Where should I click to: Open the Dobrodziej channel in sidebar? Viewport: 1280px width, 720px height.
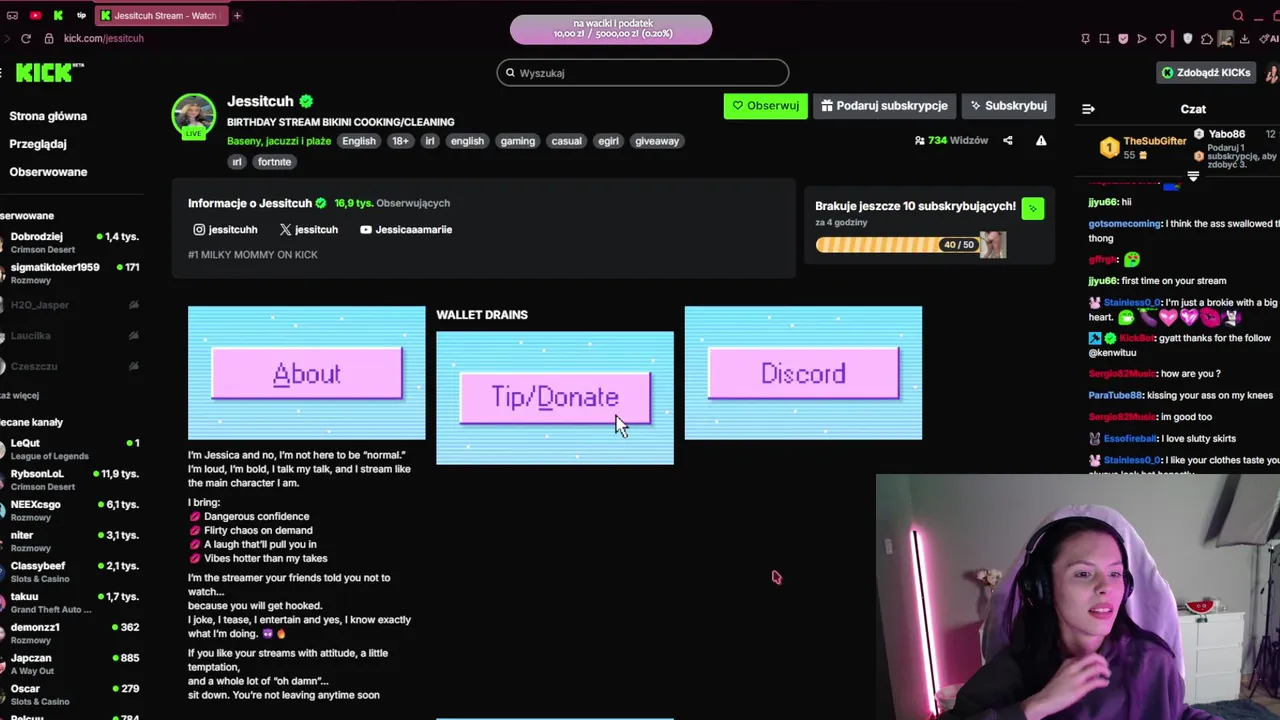pos(70,242)
